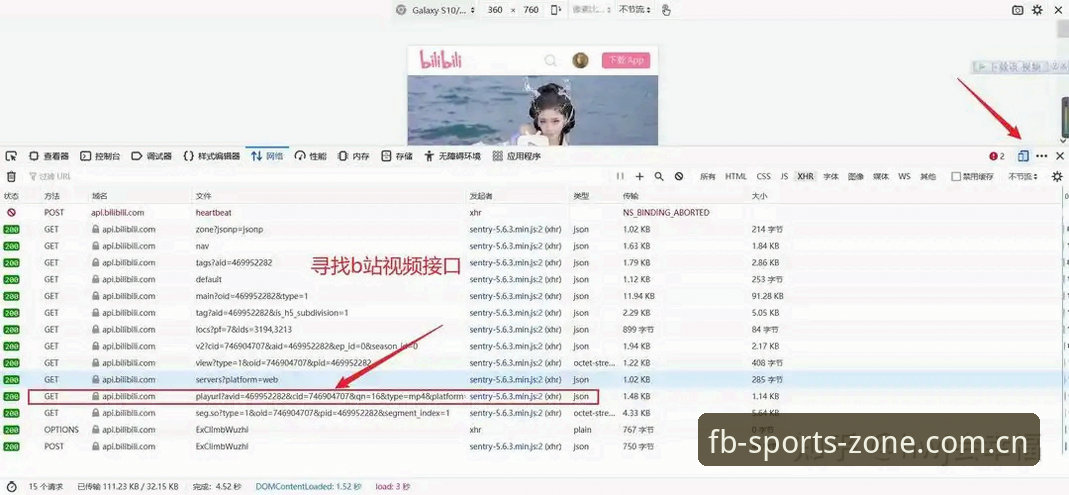This screenshot has width=1069, height=495.
Task: Switch to the 存储 tab
Action: click(397, 156)
